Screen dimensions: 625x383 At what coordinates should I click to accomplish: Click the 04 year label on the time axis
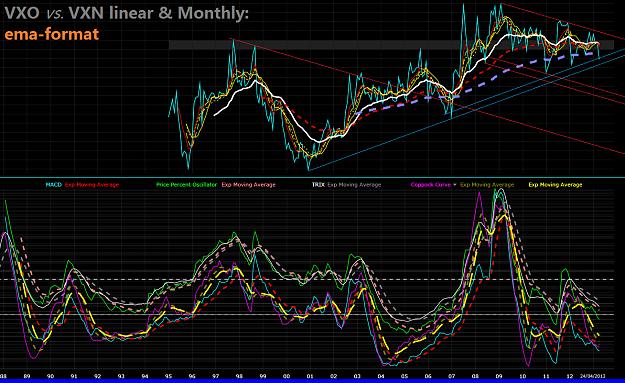pos(381,376)
